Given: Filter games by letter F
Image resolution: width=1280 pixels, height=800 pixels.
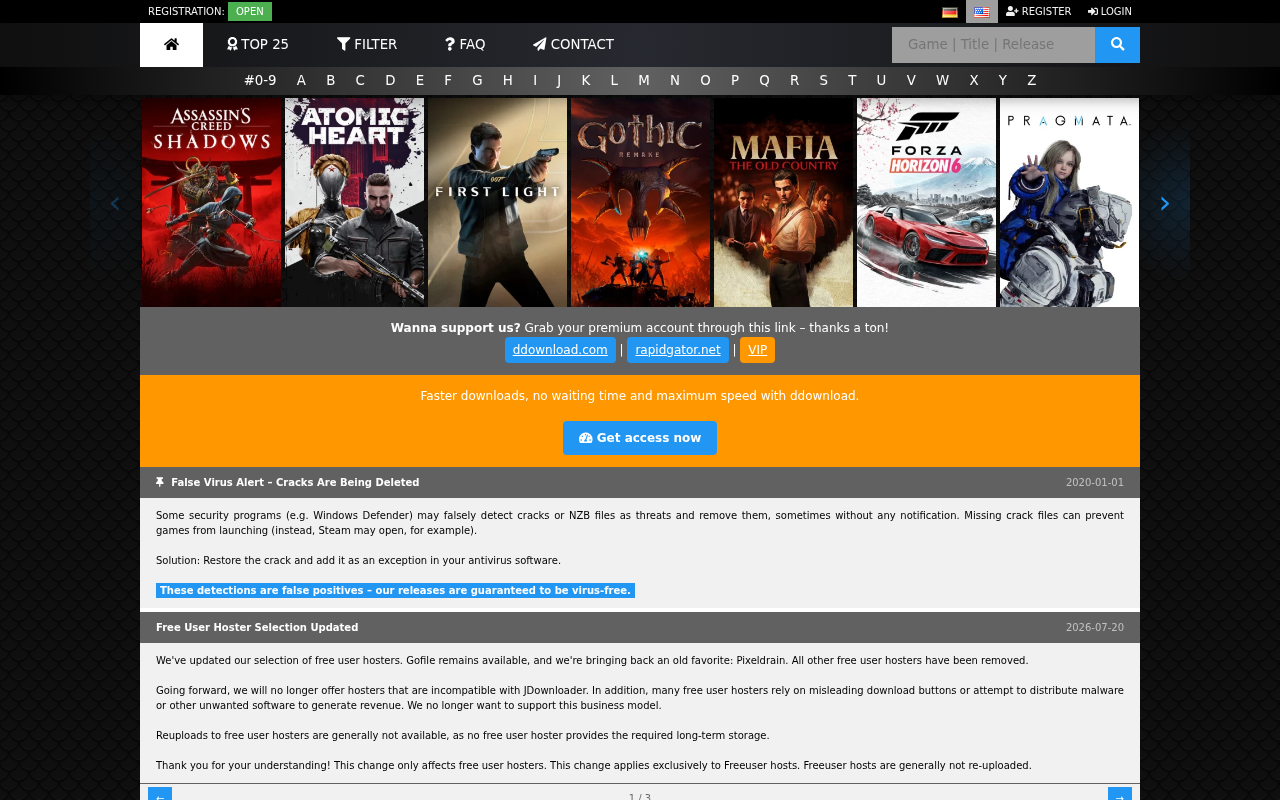Looking at the screenshot, I should click(x=448, y=81).
